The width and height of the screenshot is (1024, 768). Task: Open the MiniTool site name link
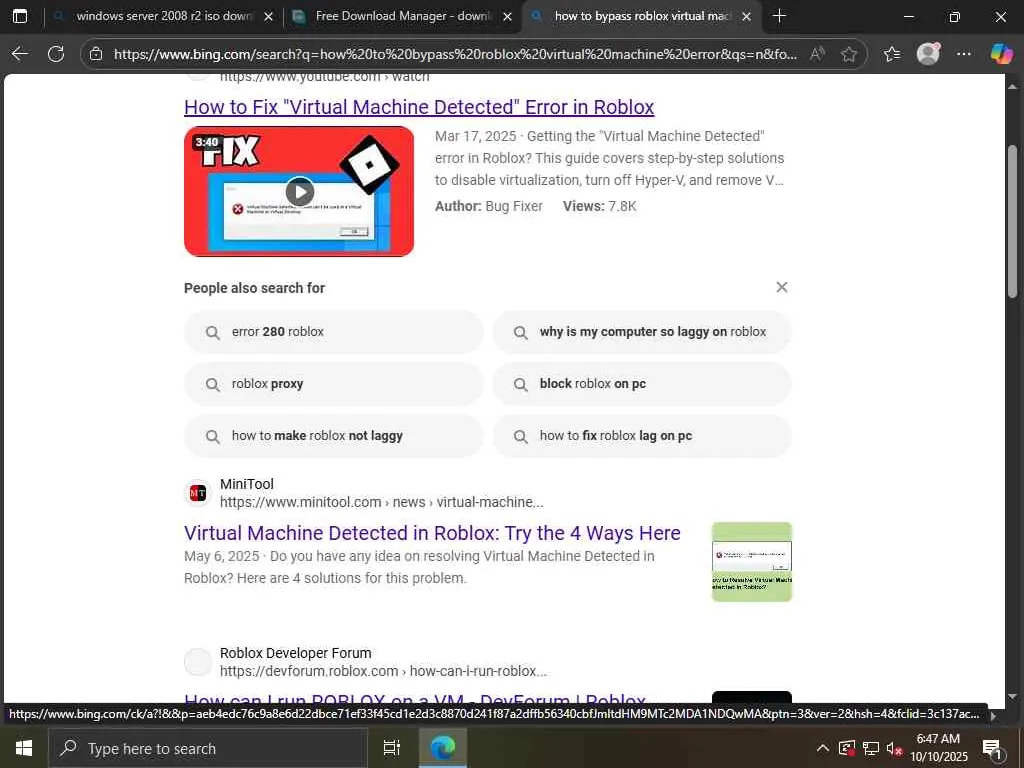247,484
